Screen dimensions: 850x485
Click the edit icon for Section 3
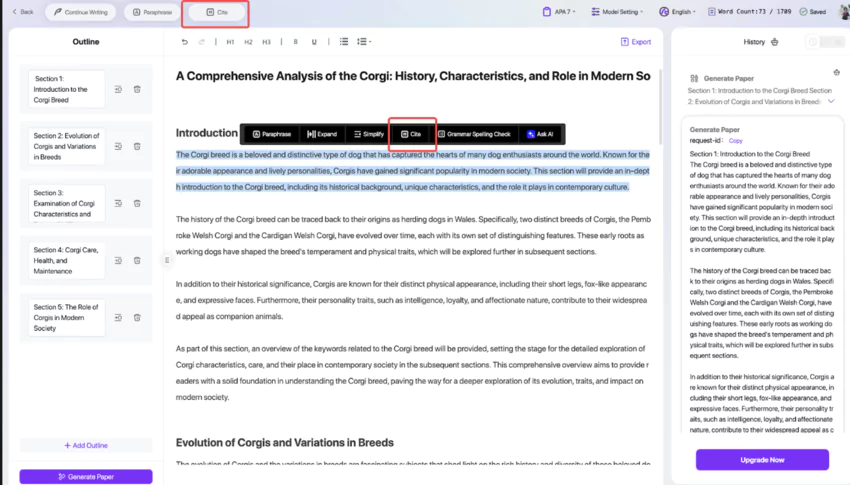118,203
